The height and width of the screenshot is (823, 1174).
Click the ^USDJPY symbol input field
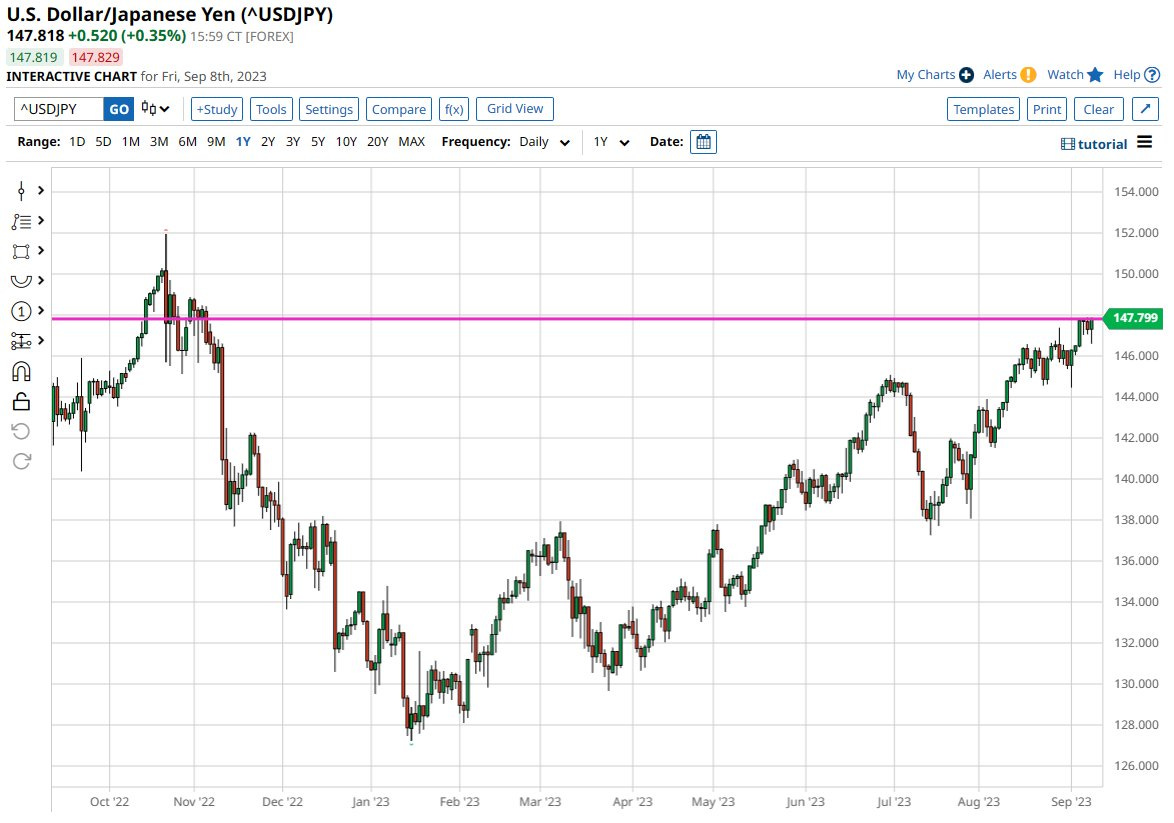coord(59,109)
